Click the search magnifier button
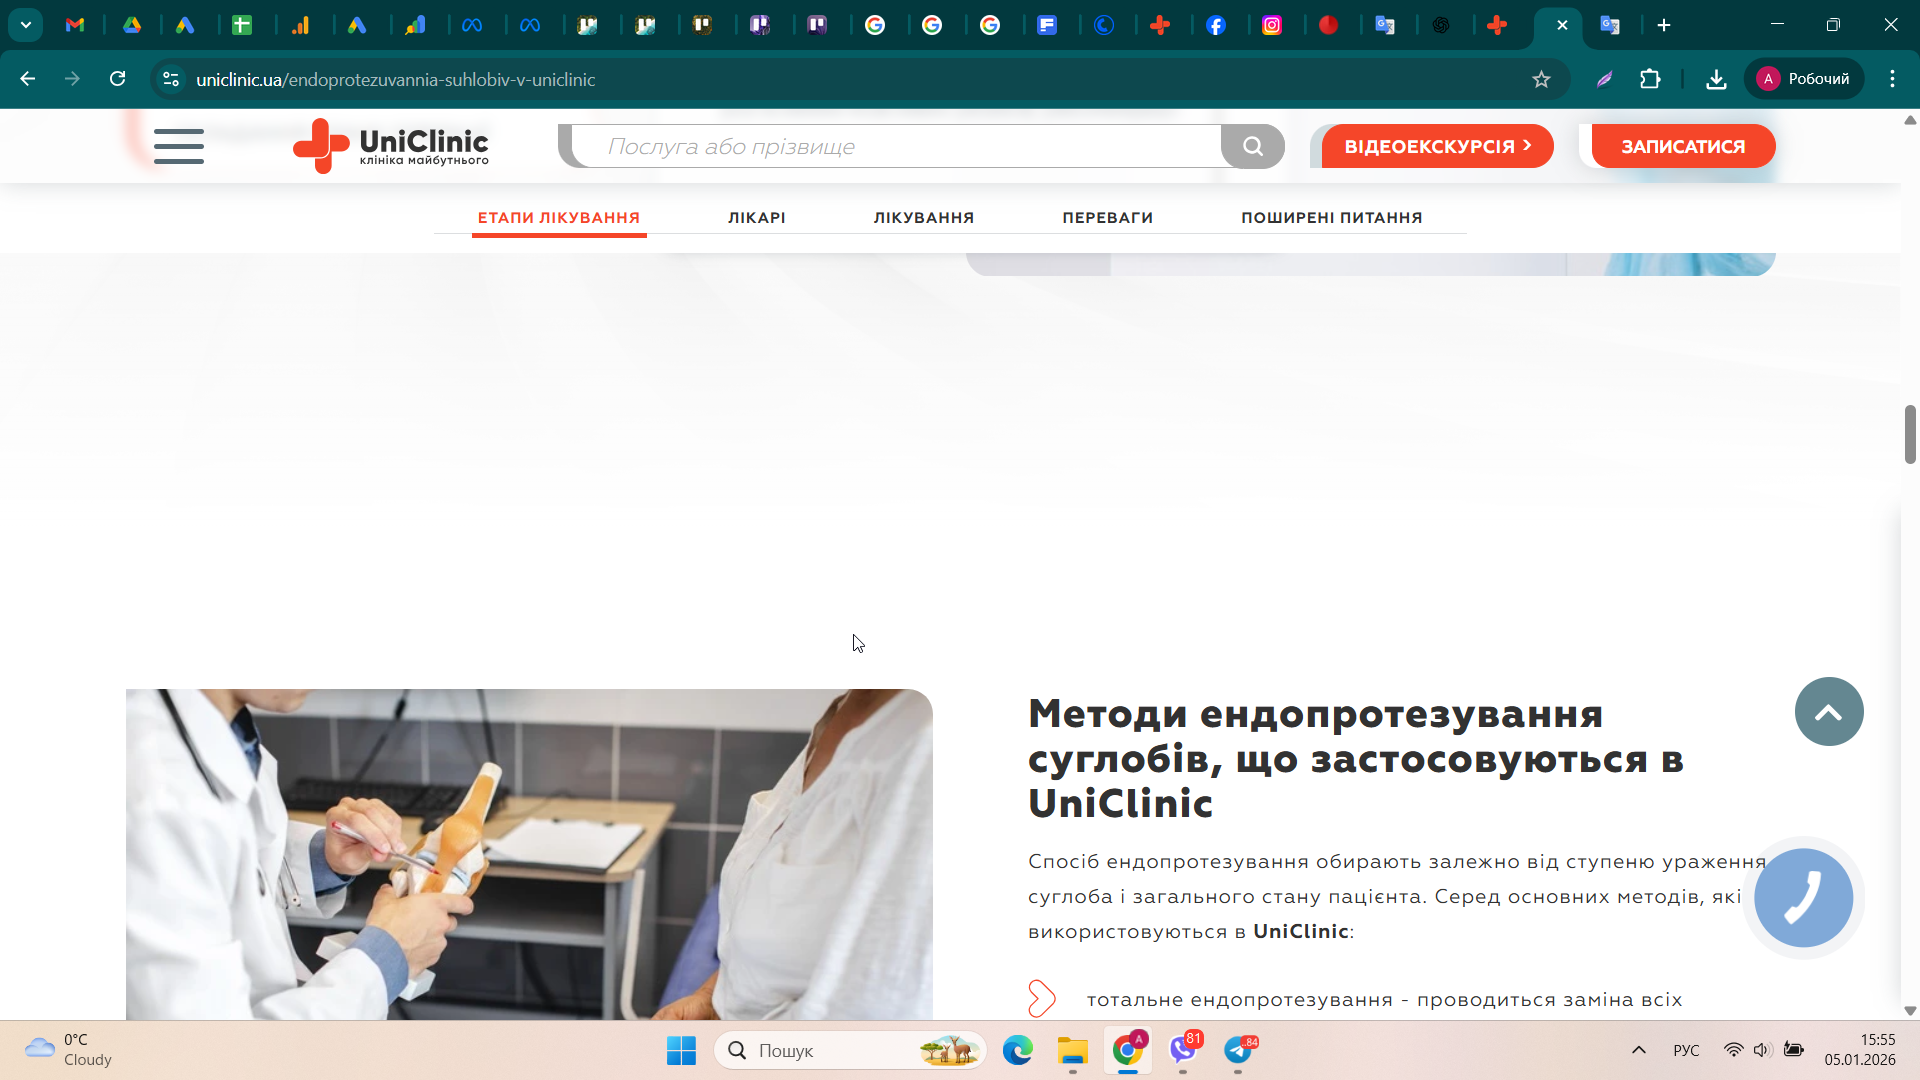This screenshot has width=1920, height=1080. pos(1252,147)
